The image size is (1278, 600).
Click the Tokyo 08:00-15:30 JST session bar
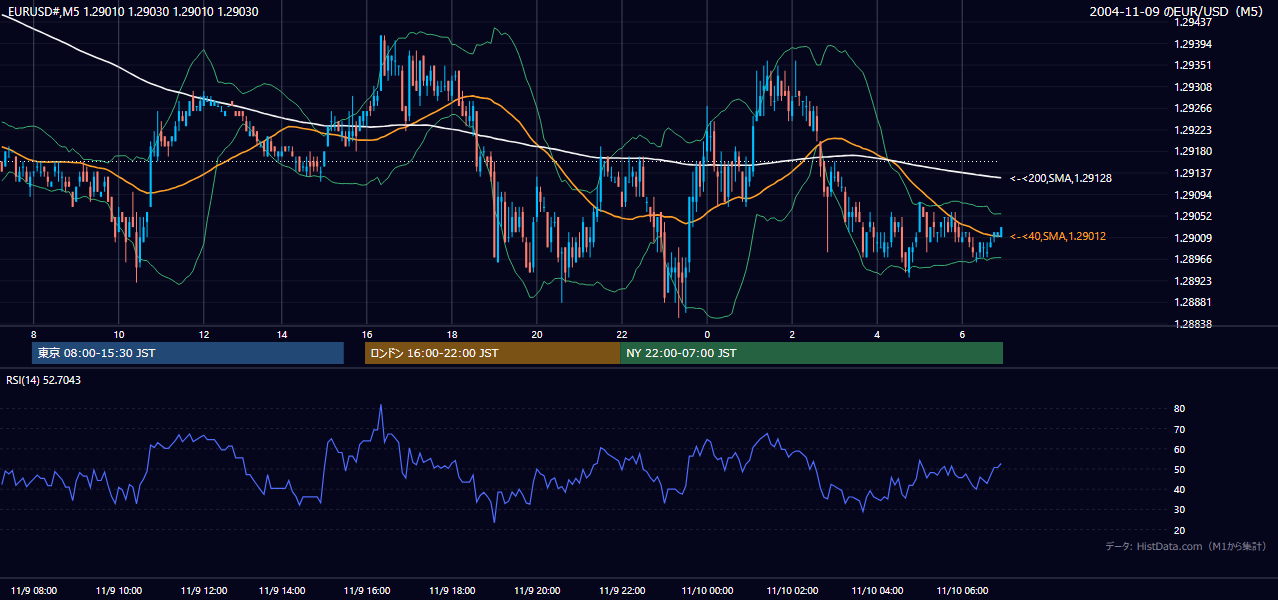[188, 353]
